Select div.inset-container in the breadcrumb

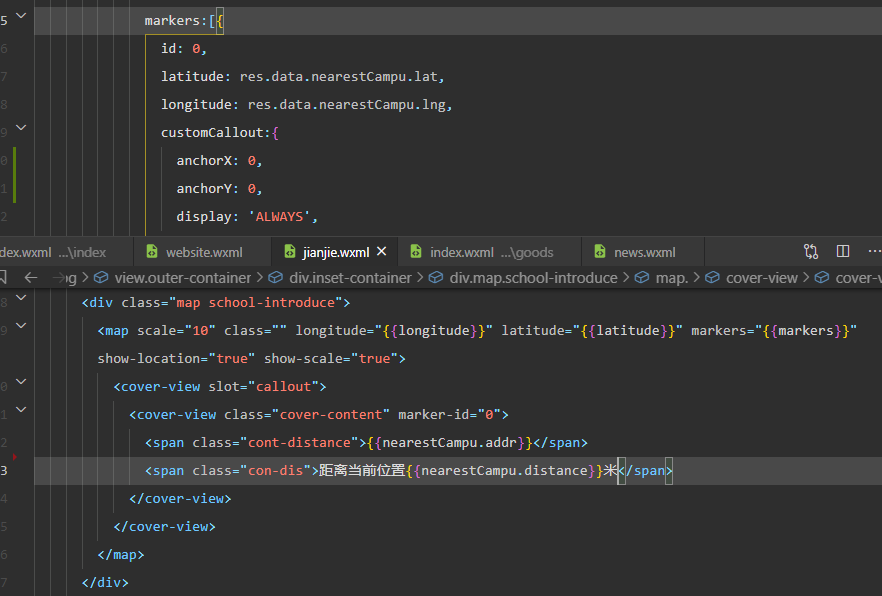pyautogui.click(x=350, y=278)
